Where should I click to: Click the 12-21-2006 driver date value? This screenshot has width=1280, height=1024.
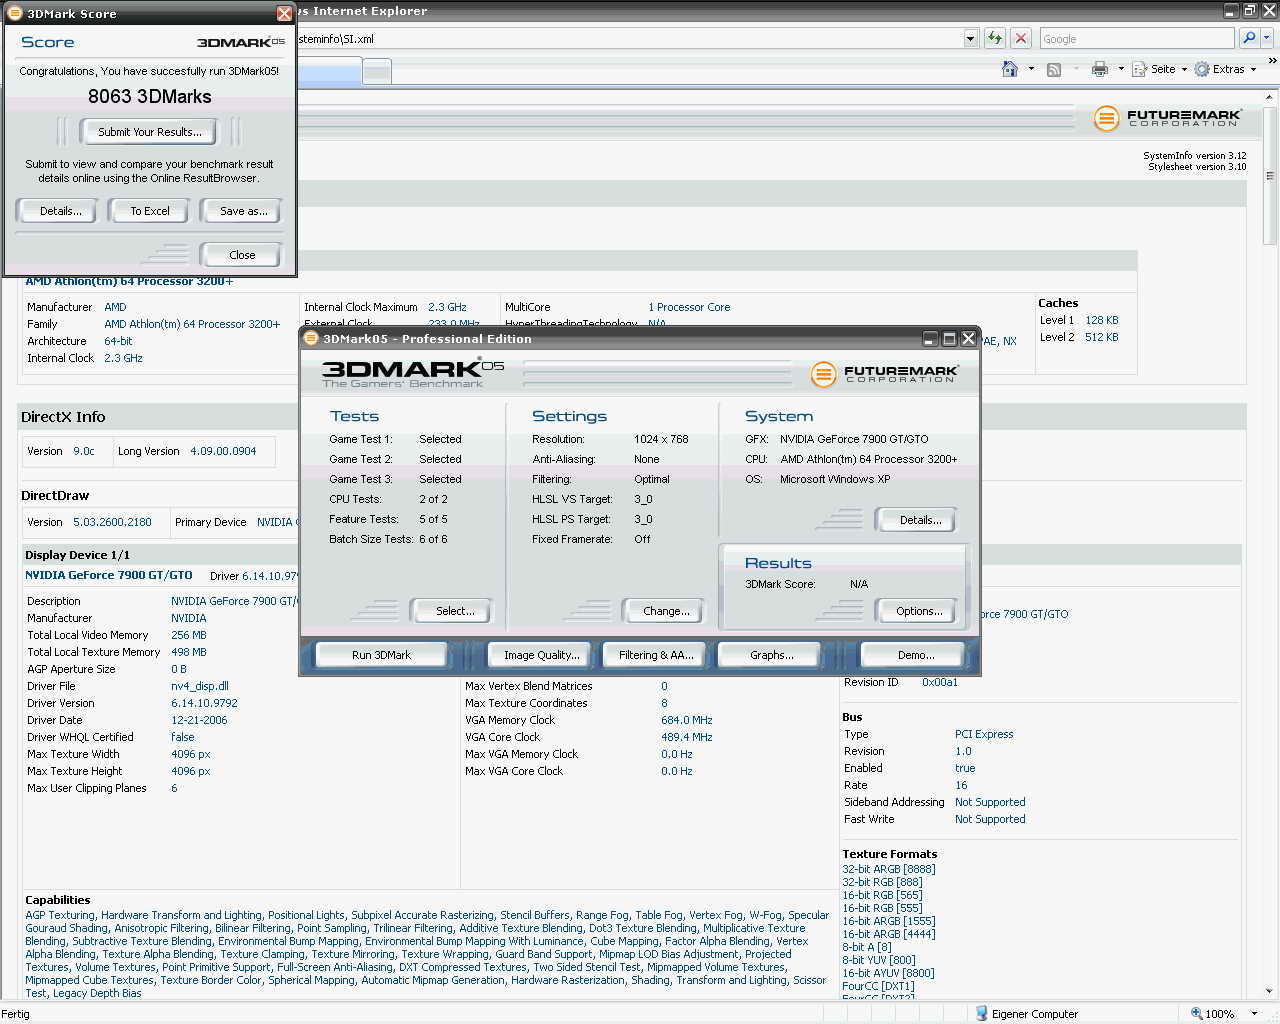point(199,720)
